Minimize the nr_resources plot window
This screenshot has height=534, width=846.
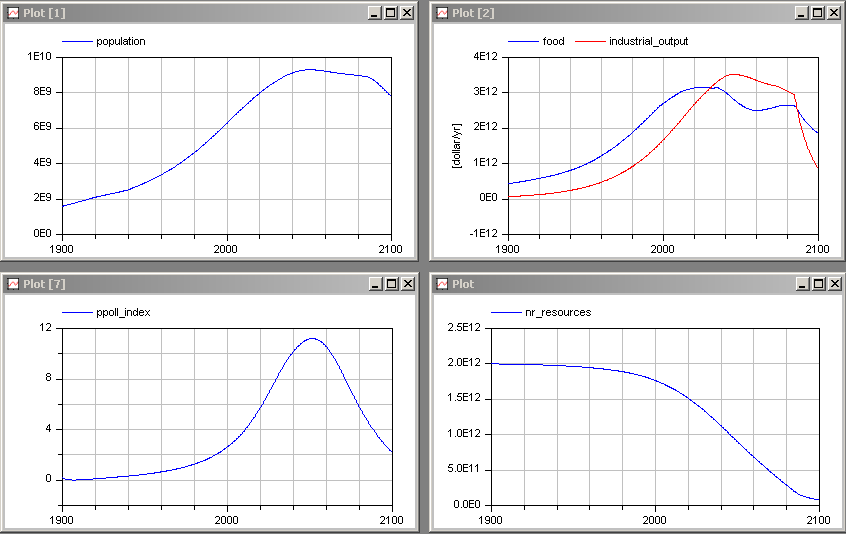[802, 284]
